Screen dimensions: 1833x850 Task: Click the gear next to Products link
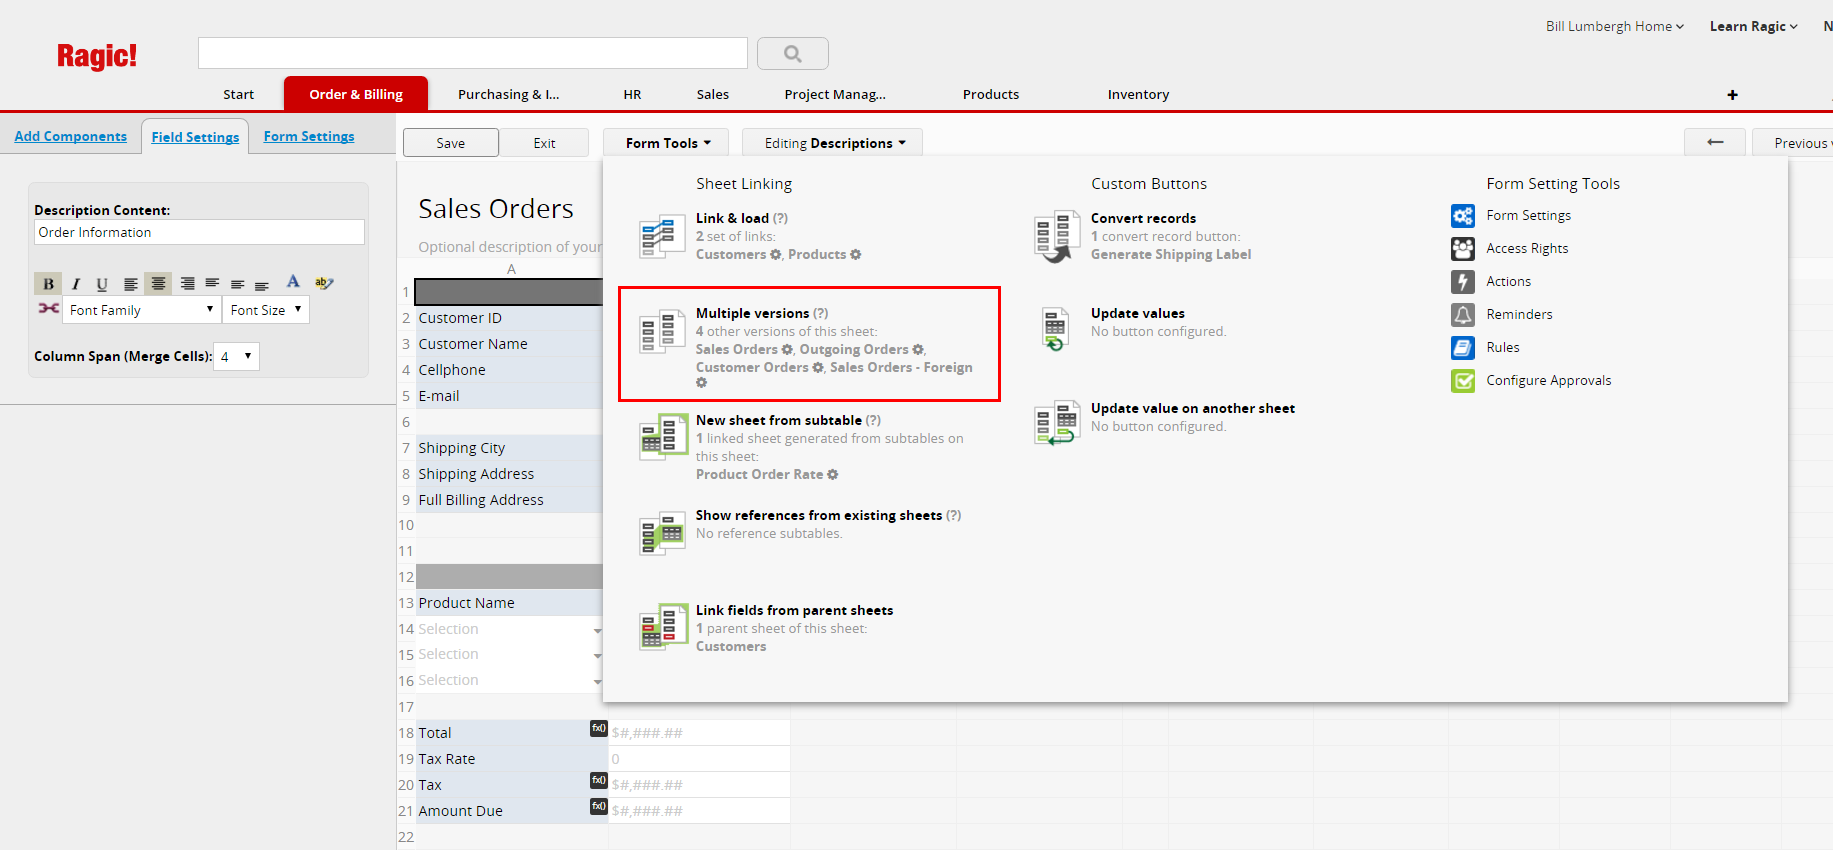coord(855,255)
